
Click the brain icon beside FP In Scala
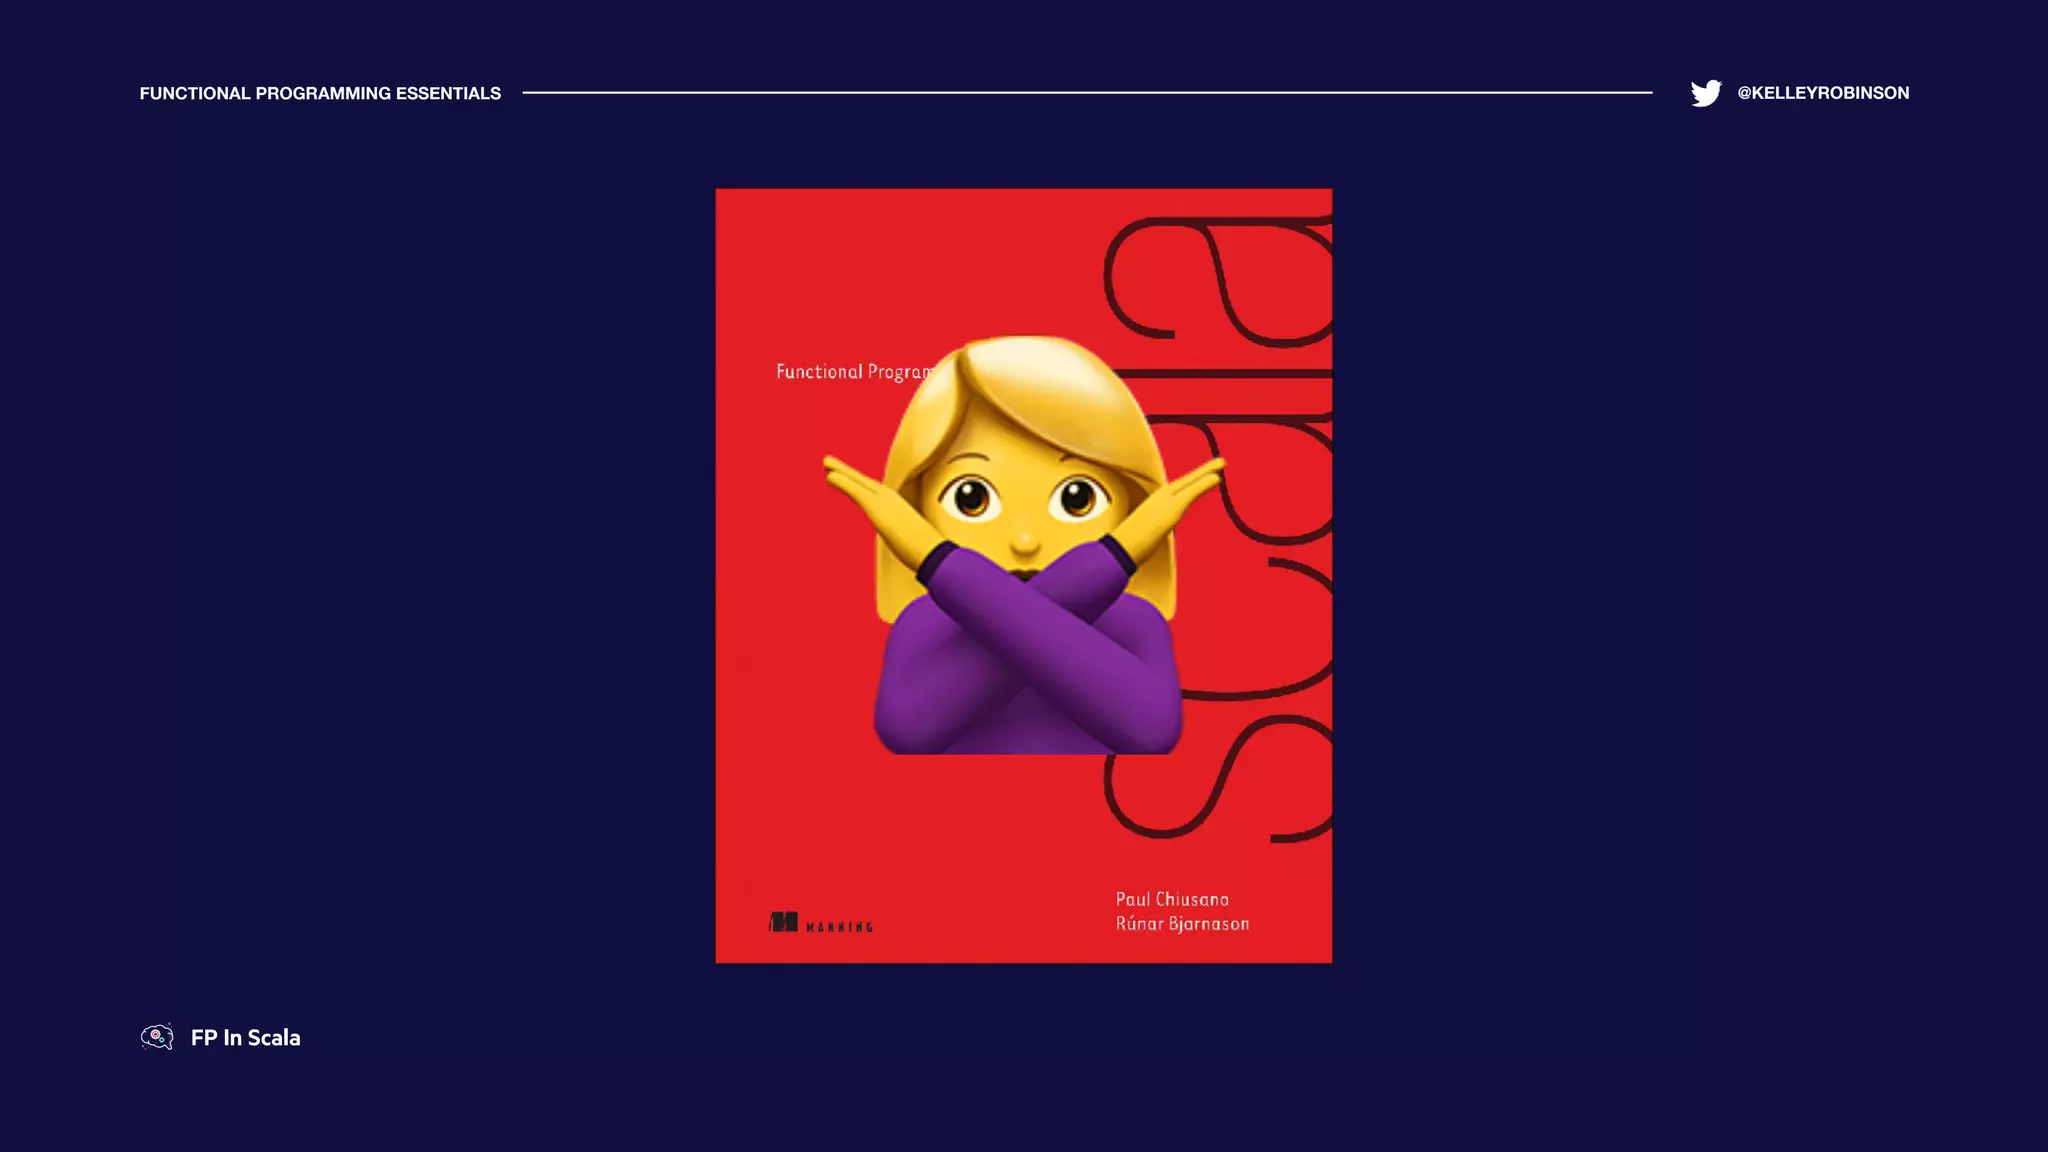click(x=157, y=1037)
